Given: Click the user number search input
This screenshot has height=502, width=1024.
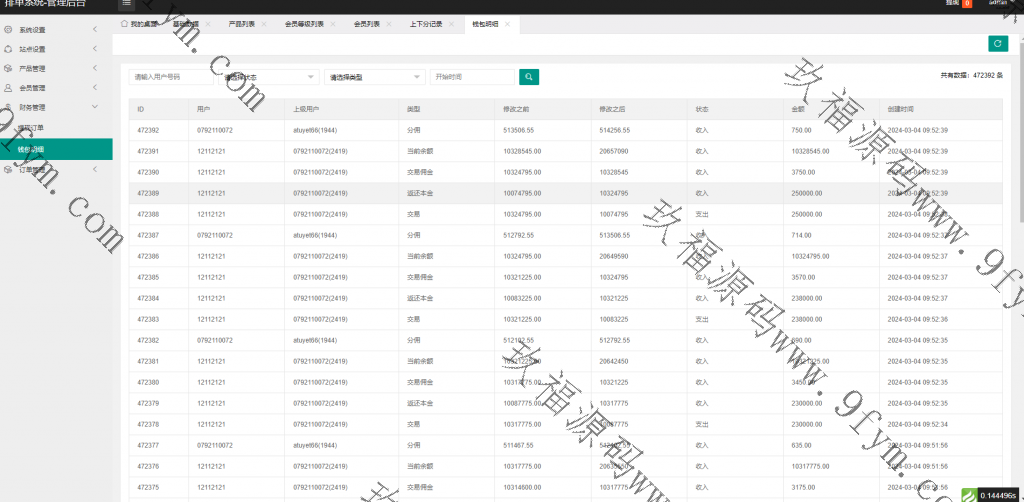Looking at the screenshot, I should tap(170, 77).
